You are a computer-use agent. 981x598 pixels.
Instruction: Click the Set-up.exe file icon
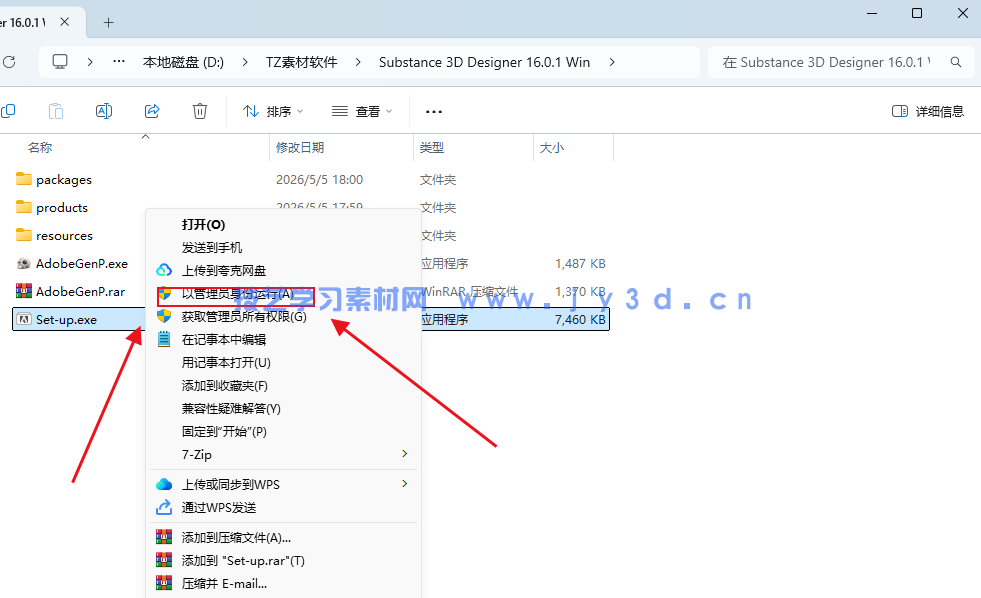tap(24, 319)
